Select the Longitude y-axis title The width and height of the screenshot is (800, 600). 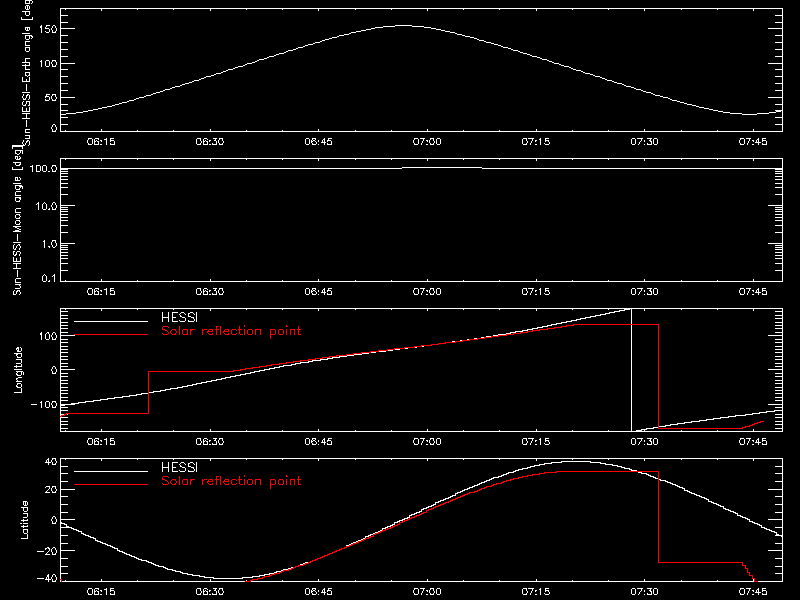(x=18, y=370)
